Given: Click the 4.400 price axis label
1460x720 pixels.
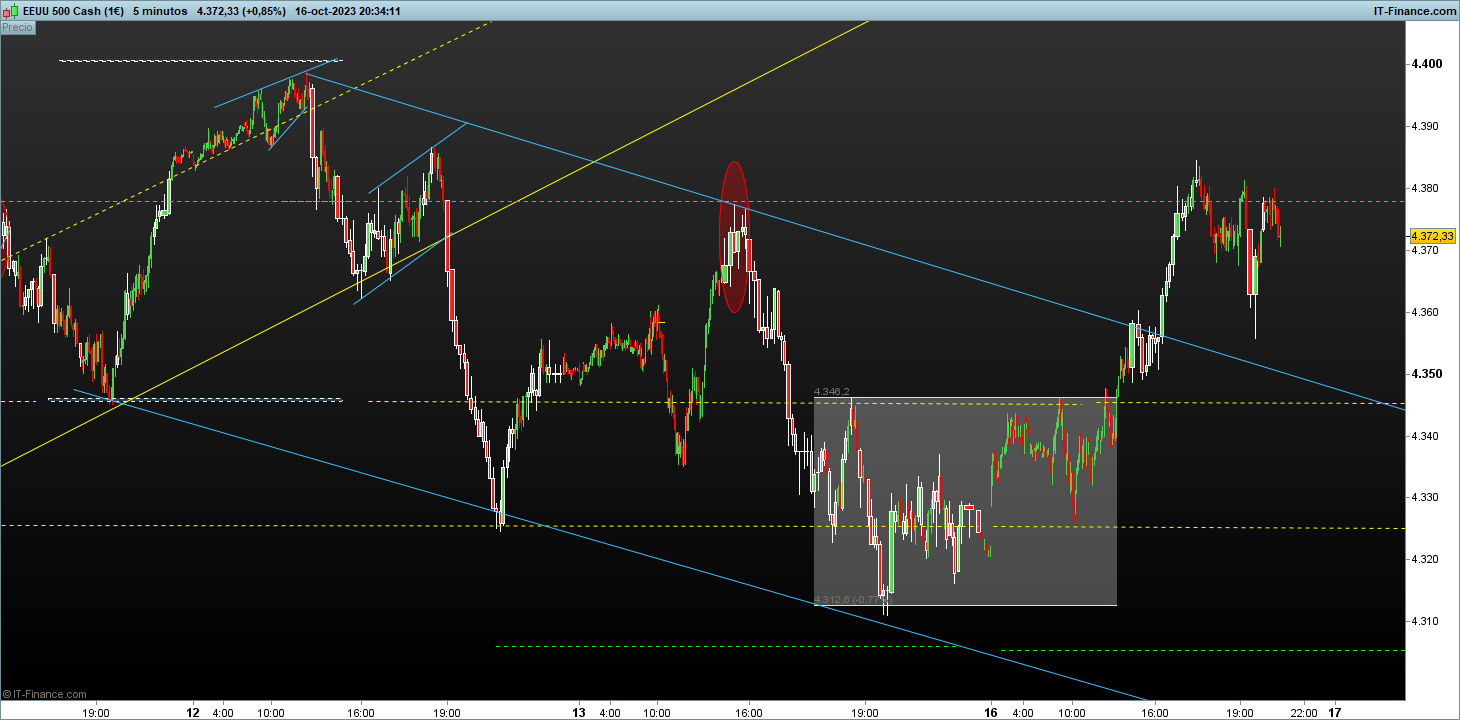Looking at the screenshot, I should click(x=1426, y=64).
